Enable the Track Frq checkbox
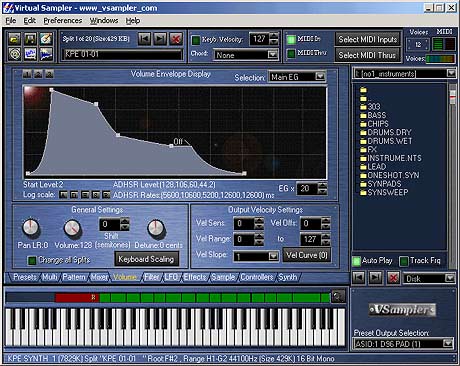This screenshot has width=460, height=366. (403, 261)
